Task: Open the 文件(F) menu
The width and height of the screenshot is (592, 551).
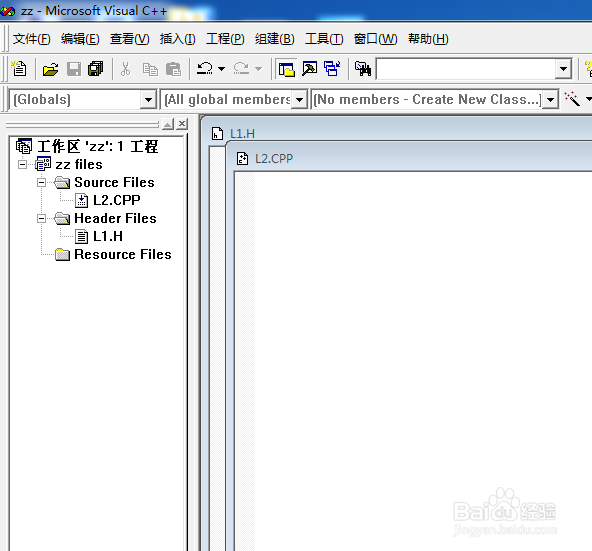Action: [31, 39]
